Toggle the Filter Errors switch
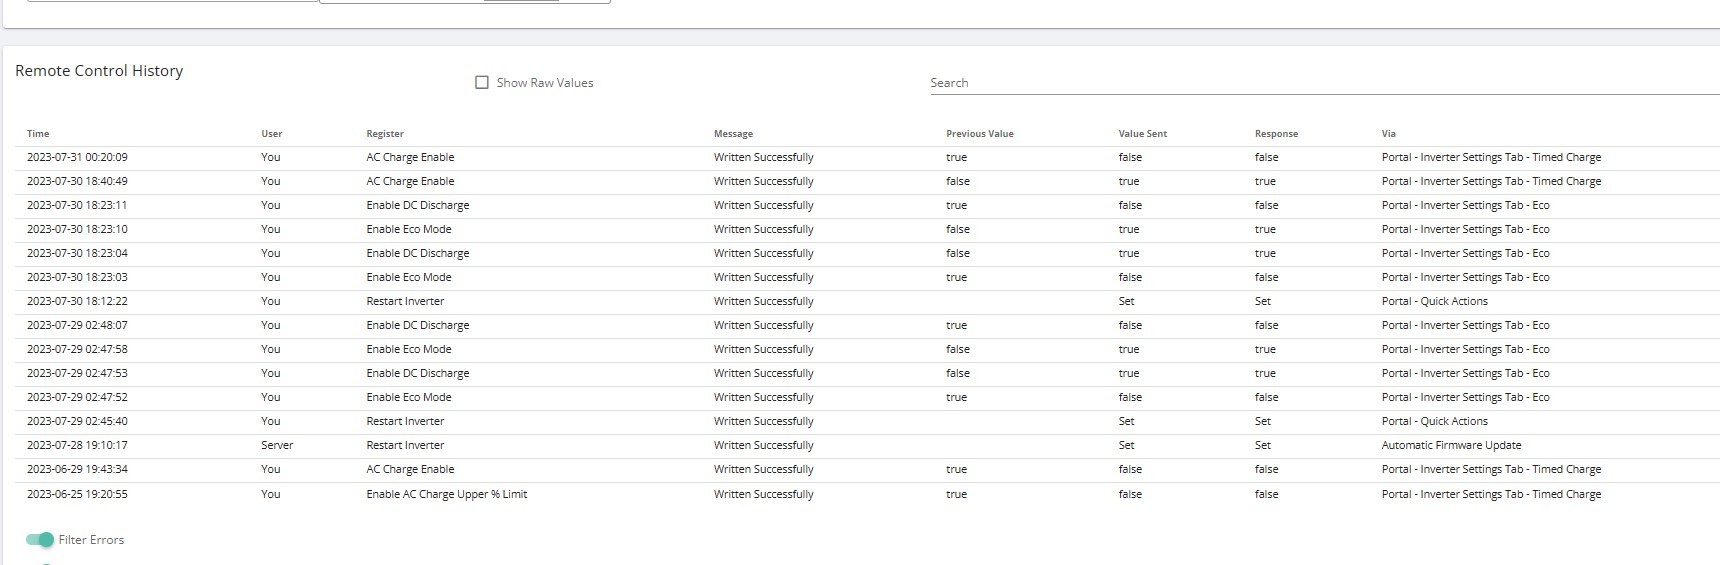 tap(40, 540)
